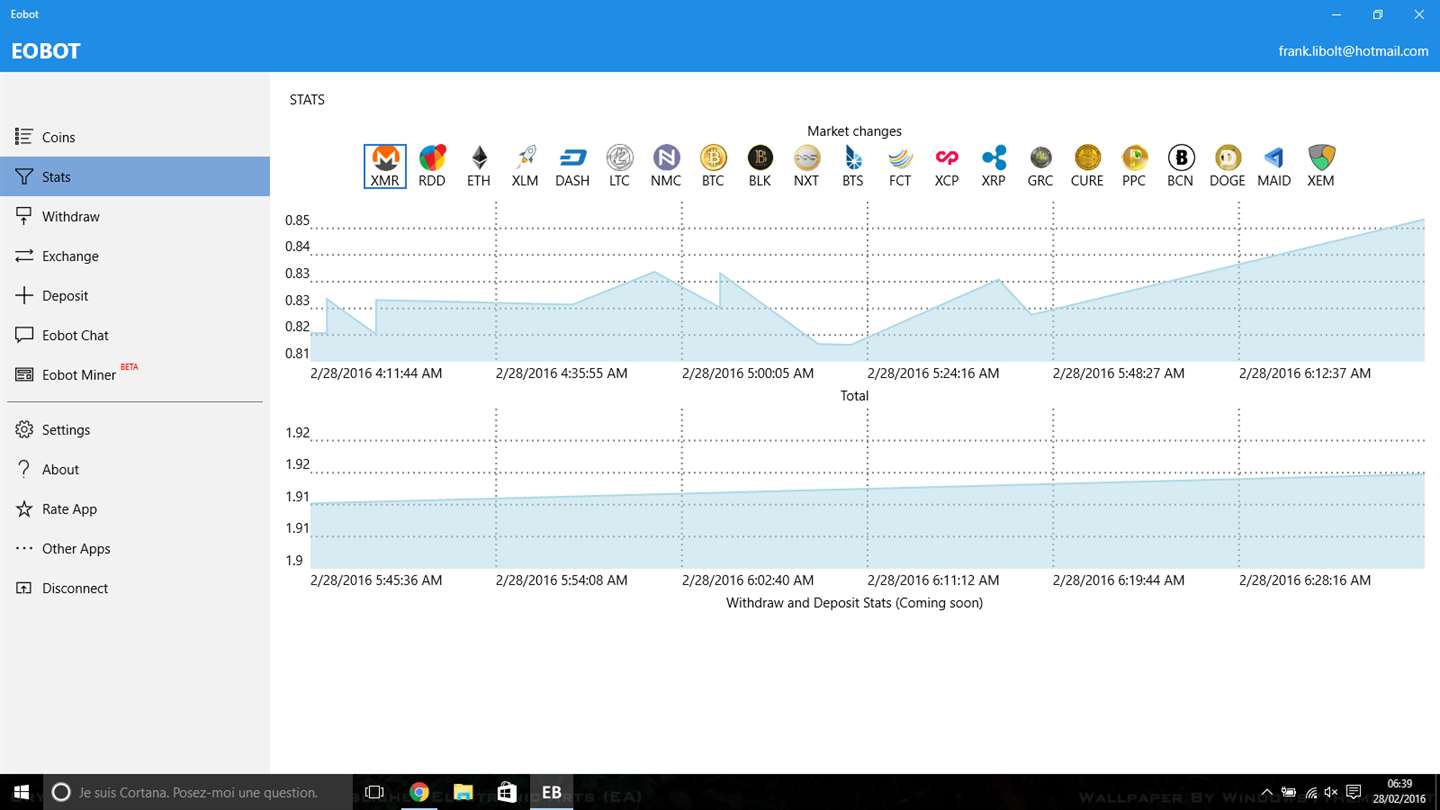1440x810 pixels.
Task: Select the DOGE coin icon
Action: [x=1227, y=166]
